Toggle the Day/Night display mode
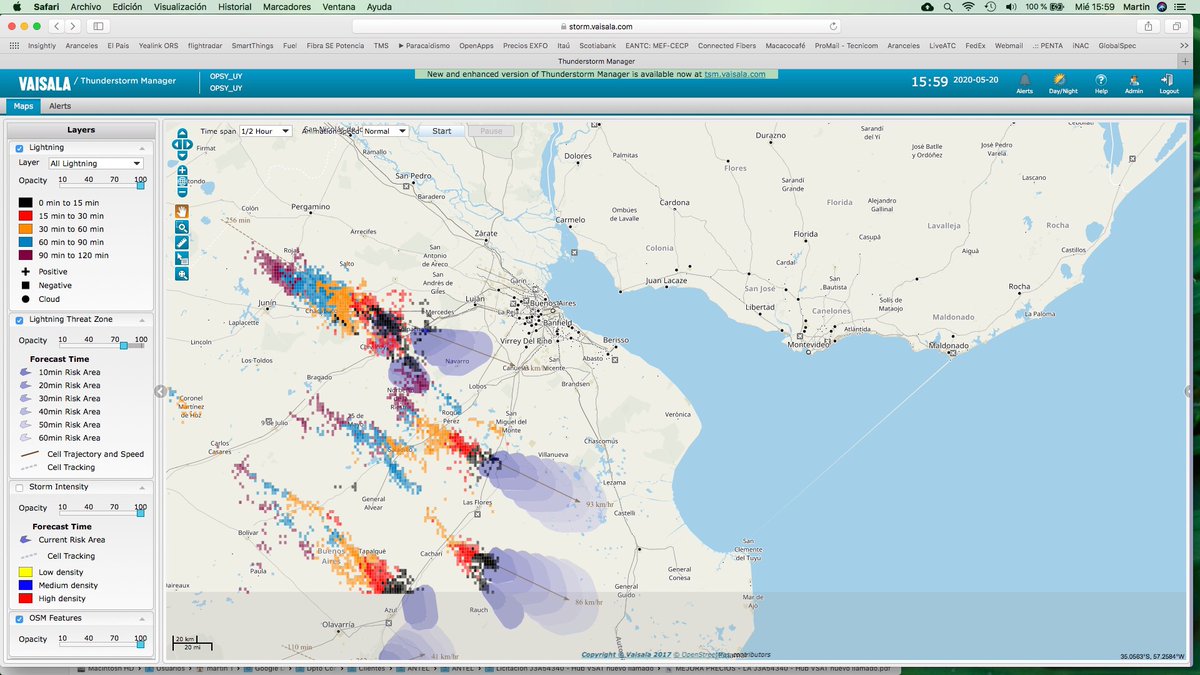 [x=1062, y=85]
